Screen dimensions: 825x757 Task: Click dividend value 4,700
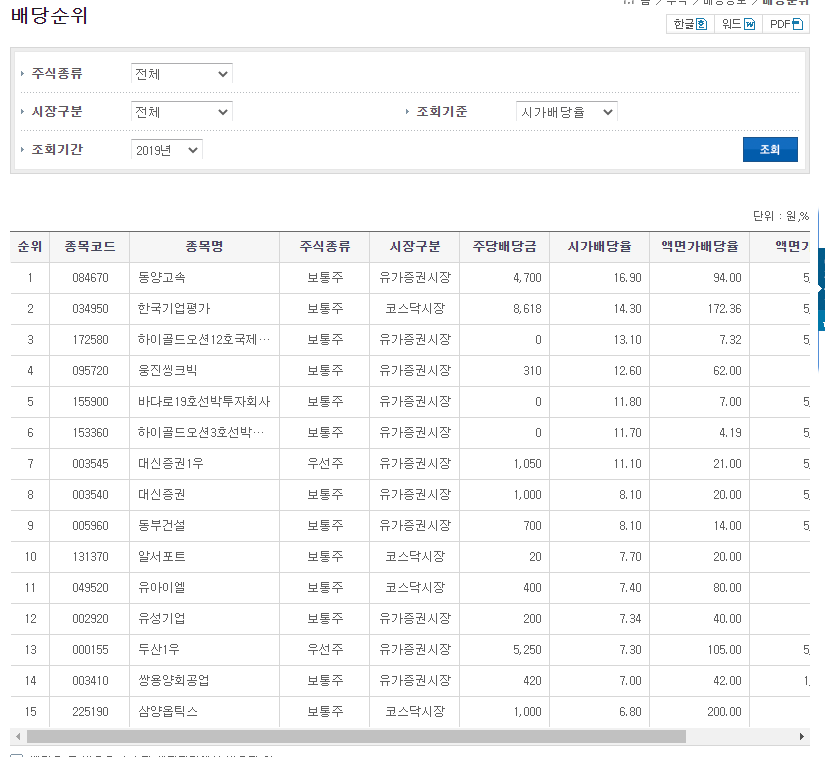click(x=527, y=278)
